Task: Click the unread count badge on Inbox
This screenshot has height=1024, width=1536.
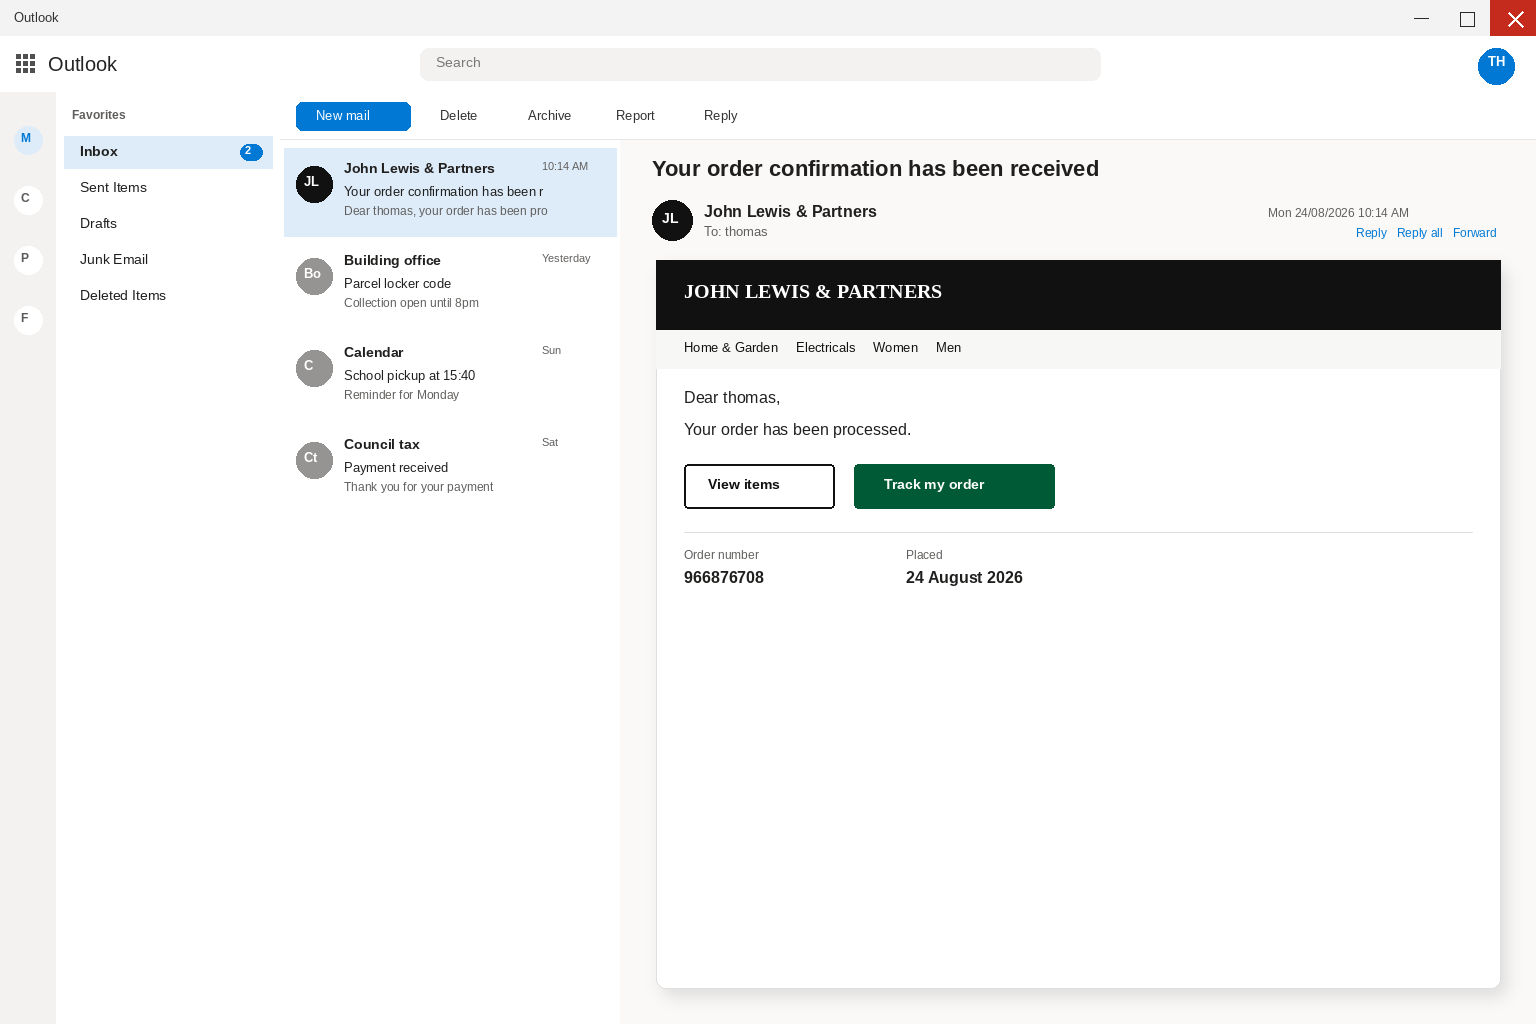Action: 251,152
